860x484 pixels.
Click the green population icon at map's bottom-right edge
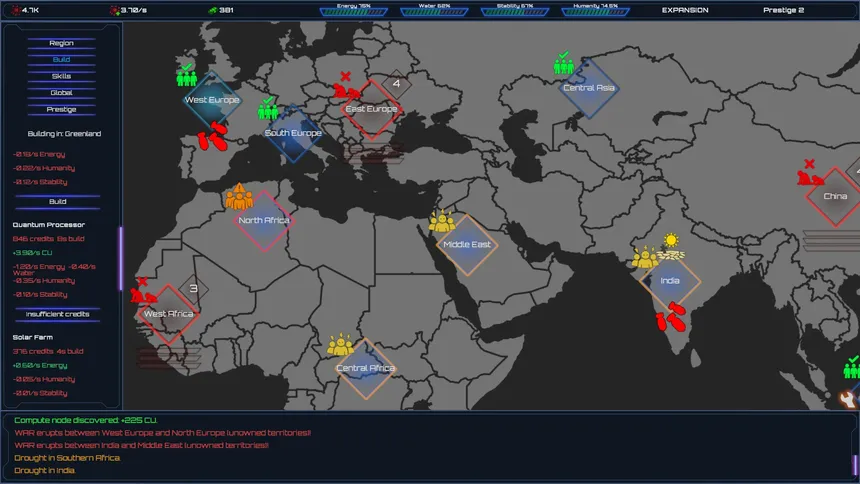(x=852, y=367)
